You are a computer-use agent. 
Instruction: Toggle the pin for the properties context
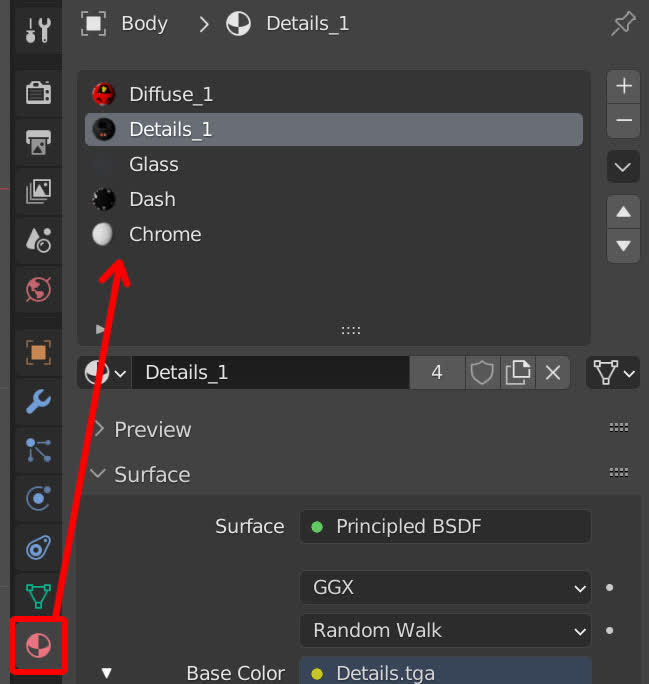tap(623, 24)
